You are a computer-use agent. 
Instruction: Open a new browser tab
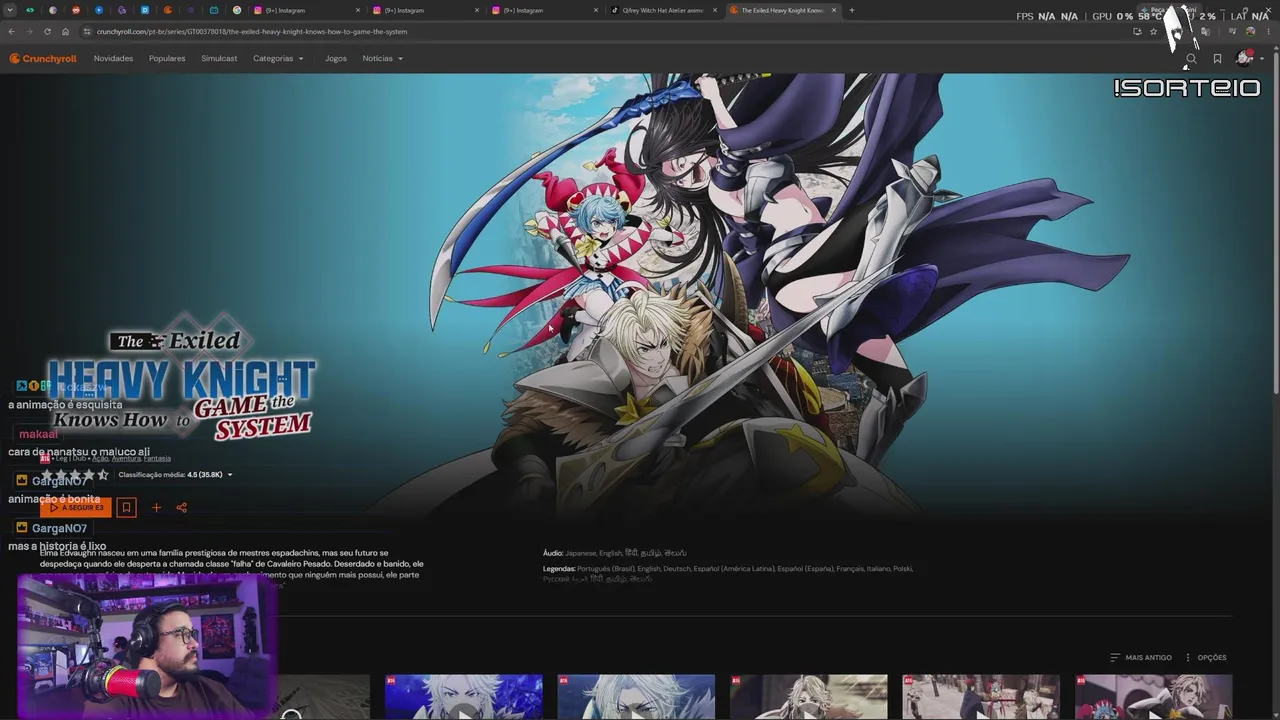click(852, 10)
